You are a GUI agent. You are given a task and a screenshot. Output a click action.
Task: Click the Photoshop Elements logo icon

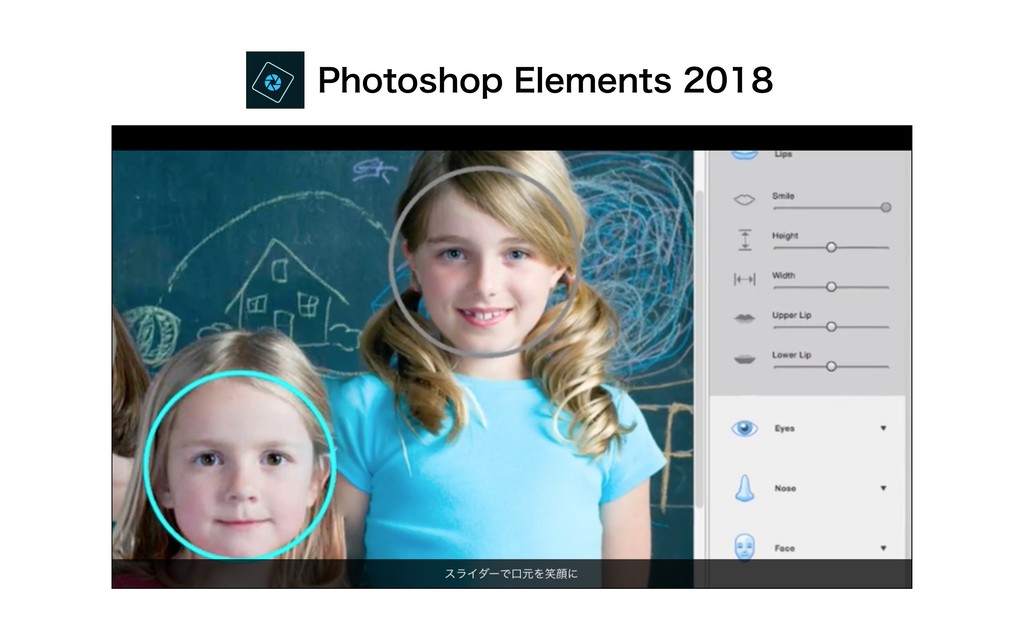[x=275, y=80]
